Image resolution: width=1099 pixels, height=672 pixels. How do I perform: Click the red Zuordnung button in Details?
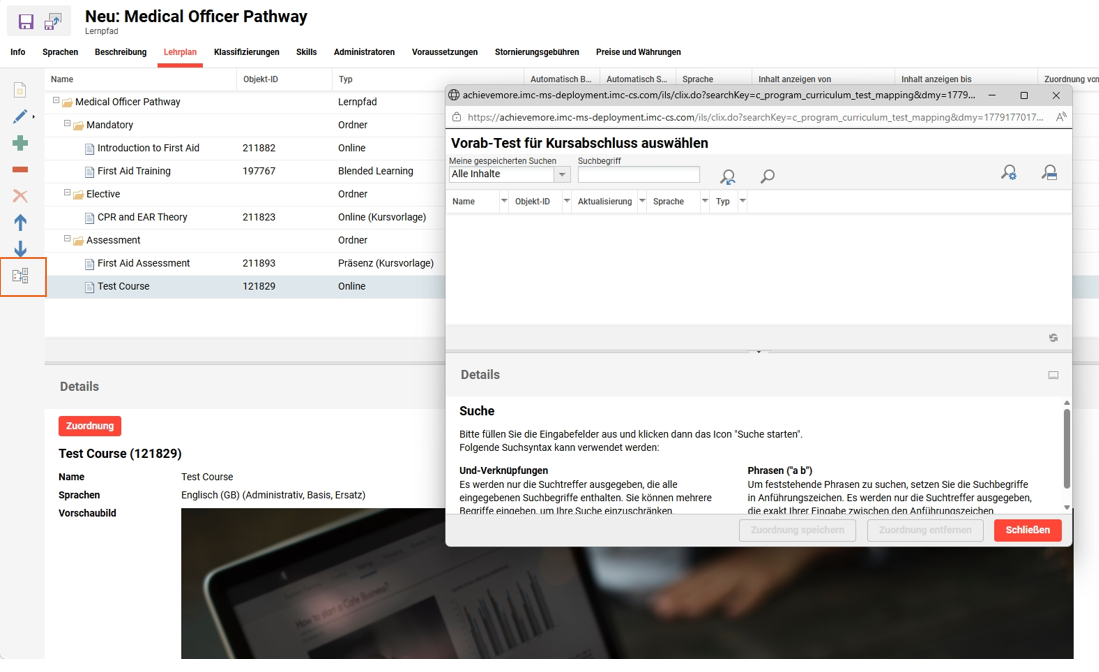pos(90,426)
